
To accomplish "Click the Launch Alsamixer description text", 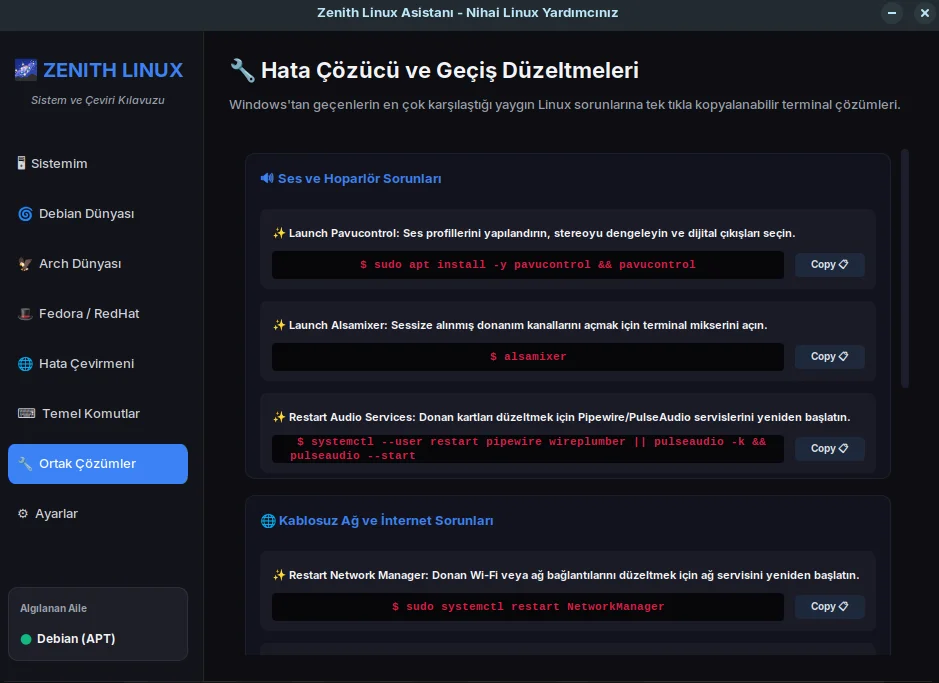I will [528, 325].
